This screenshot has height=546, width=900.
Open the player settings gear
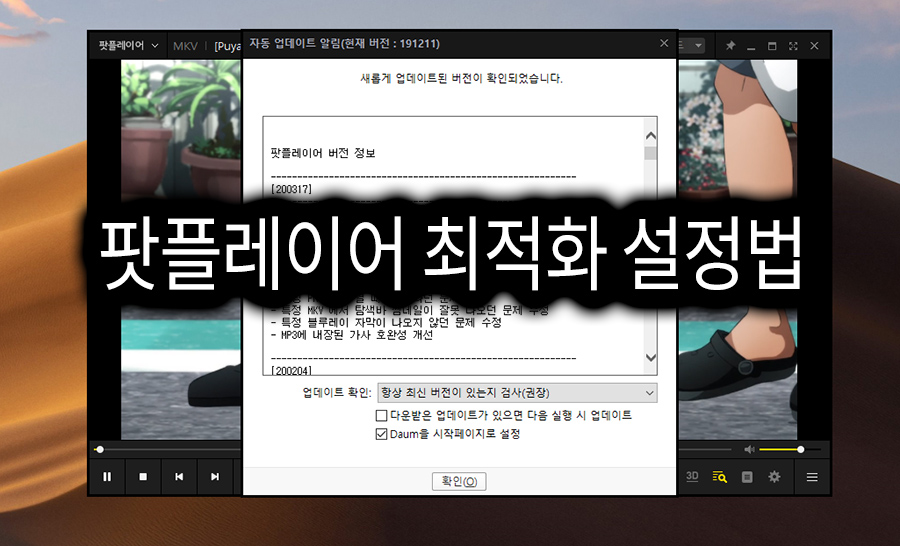(x=774, y=477)
